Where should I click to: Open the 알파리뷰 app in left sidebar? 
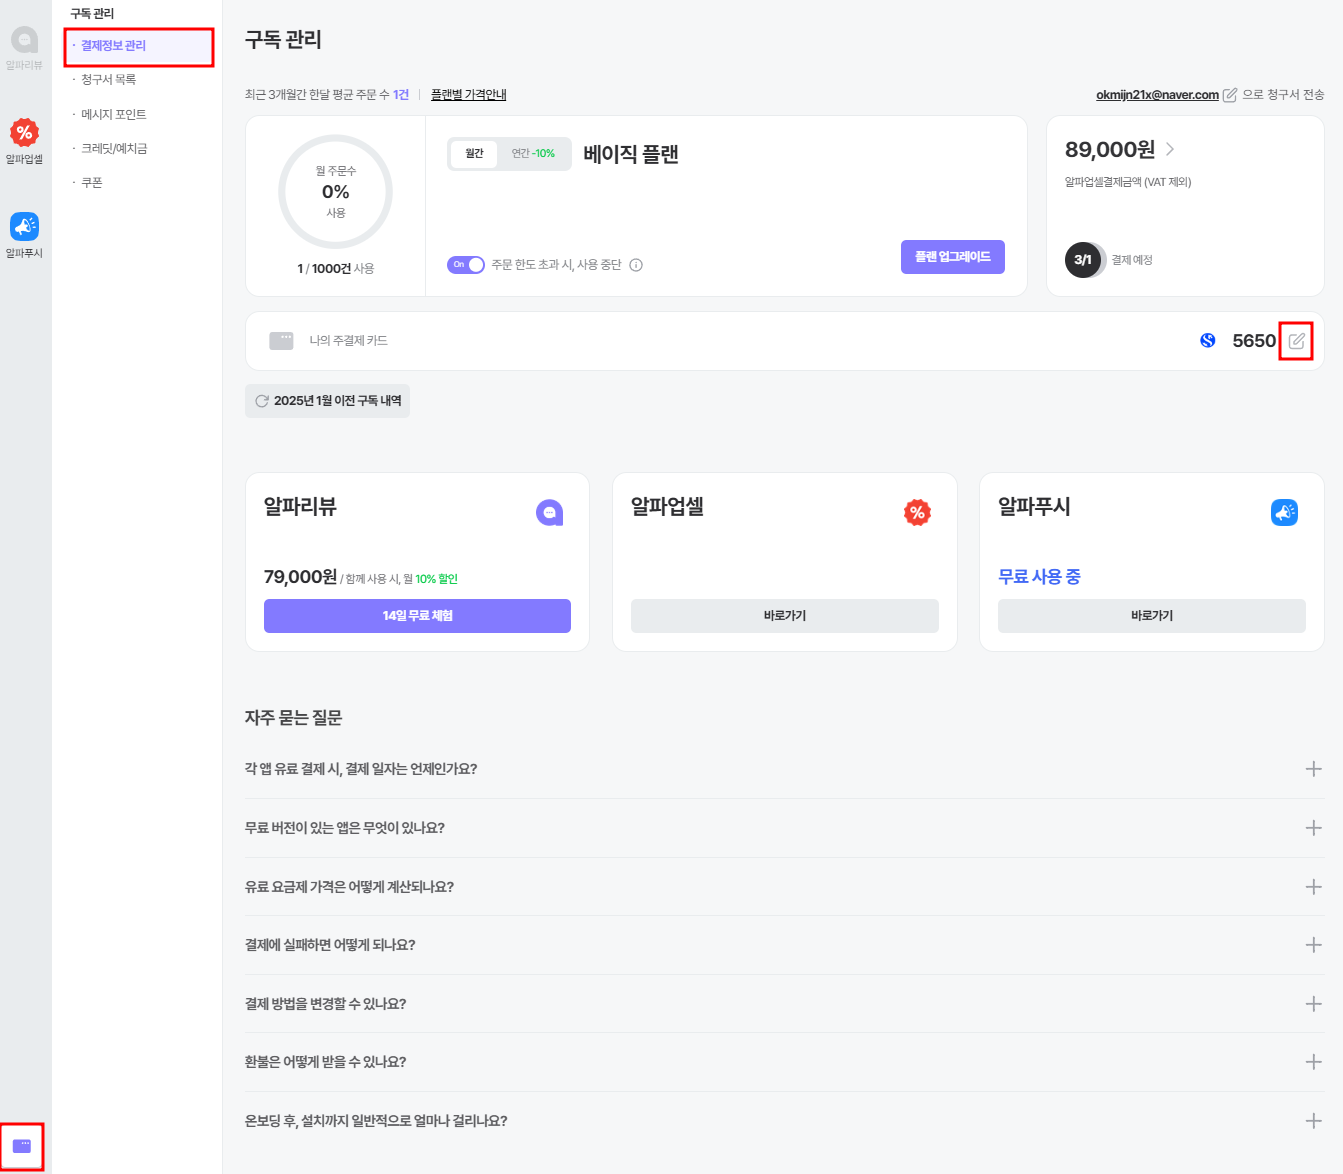click(x=24, y=47)
